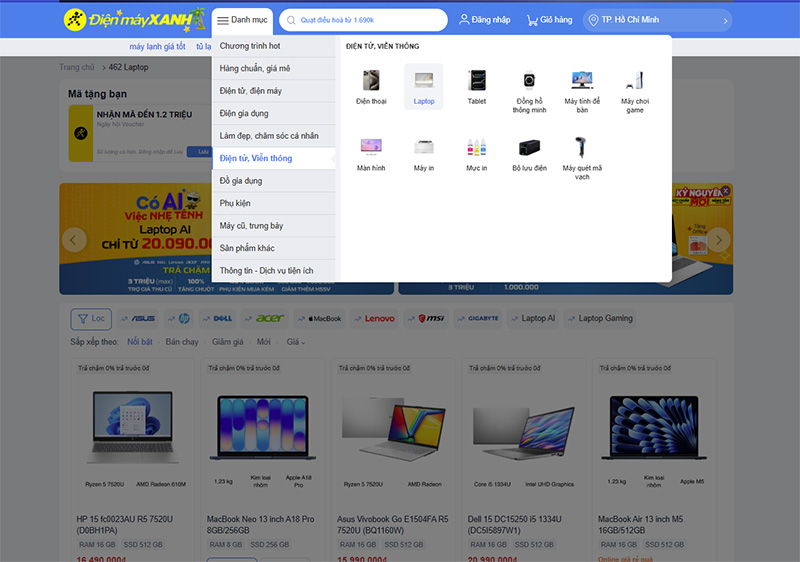
Task: Open MacBook Neo 13 inch product image
Action: pos(263,426)
